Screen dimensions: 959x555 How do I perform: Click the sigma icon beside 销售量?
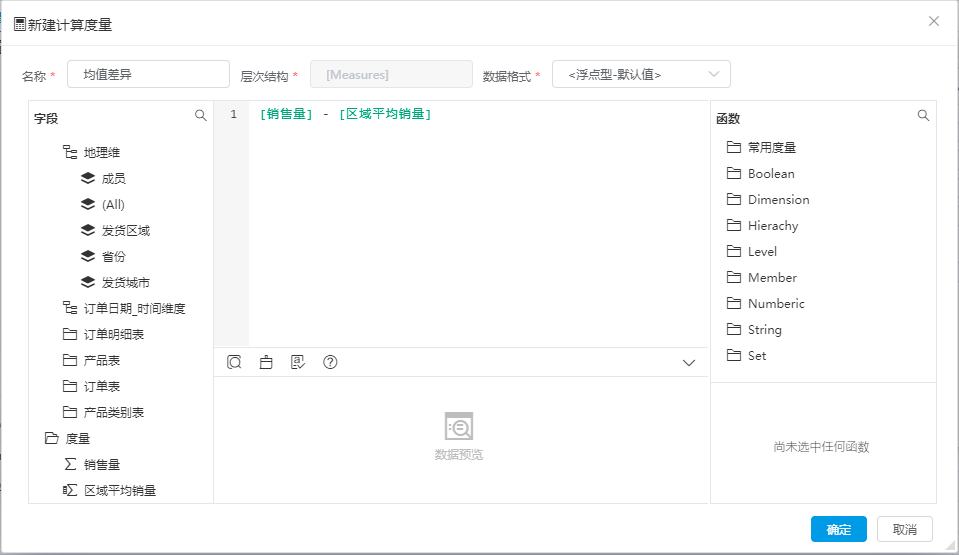pyautogui.click(x=70, y=464)
